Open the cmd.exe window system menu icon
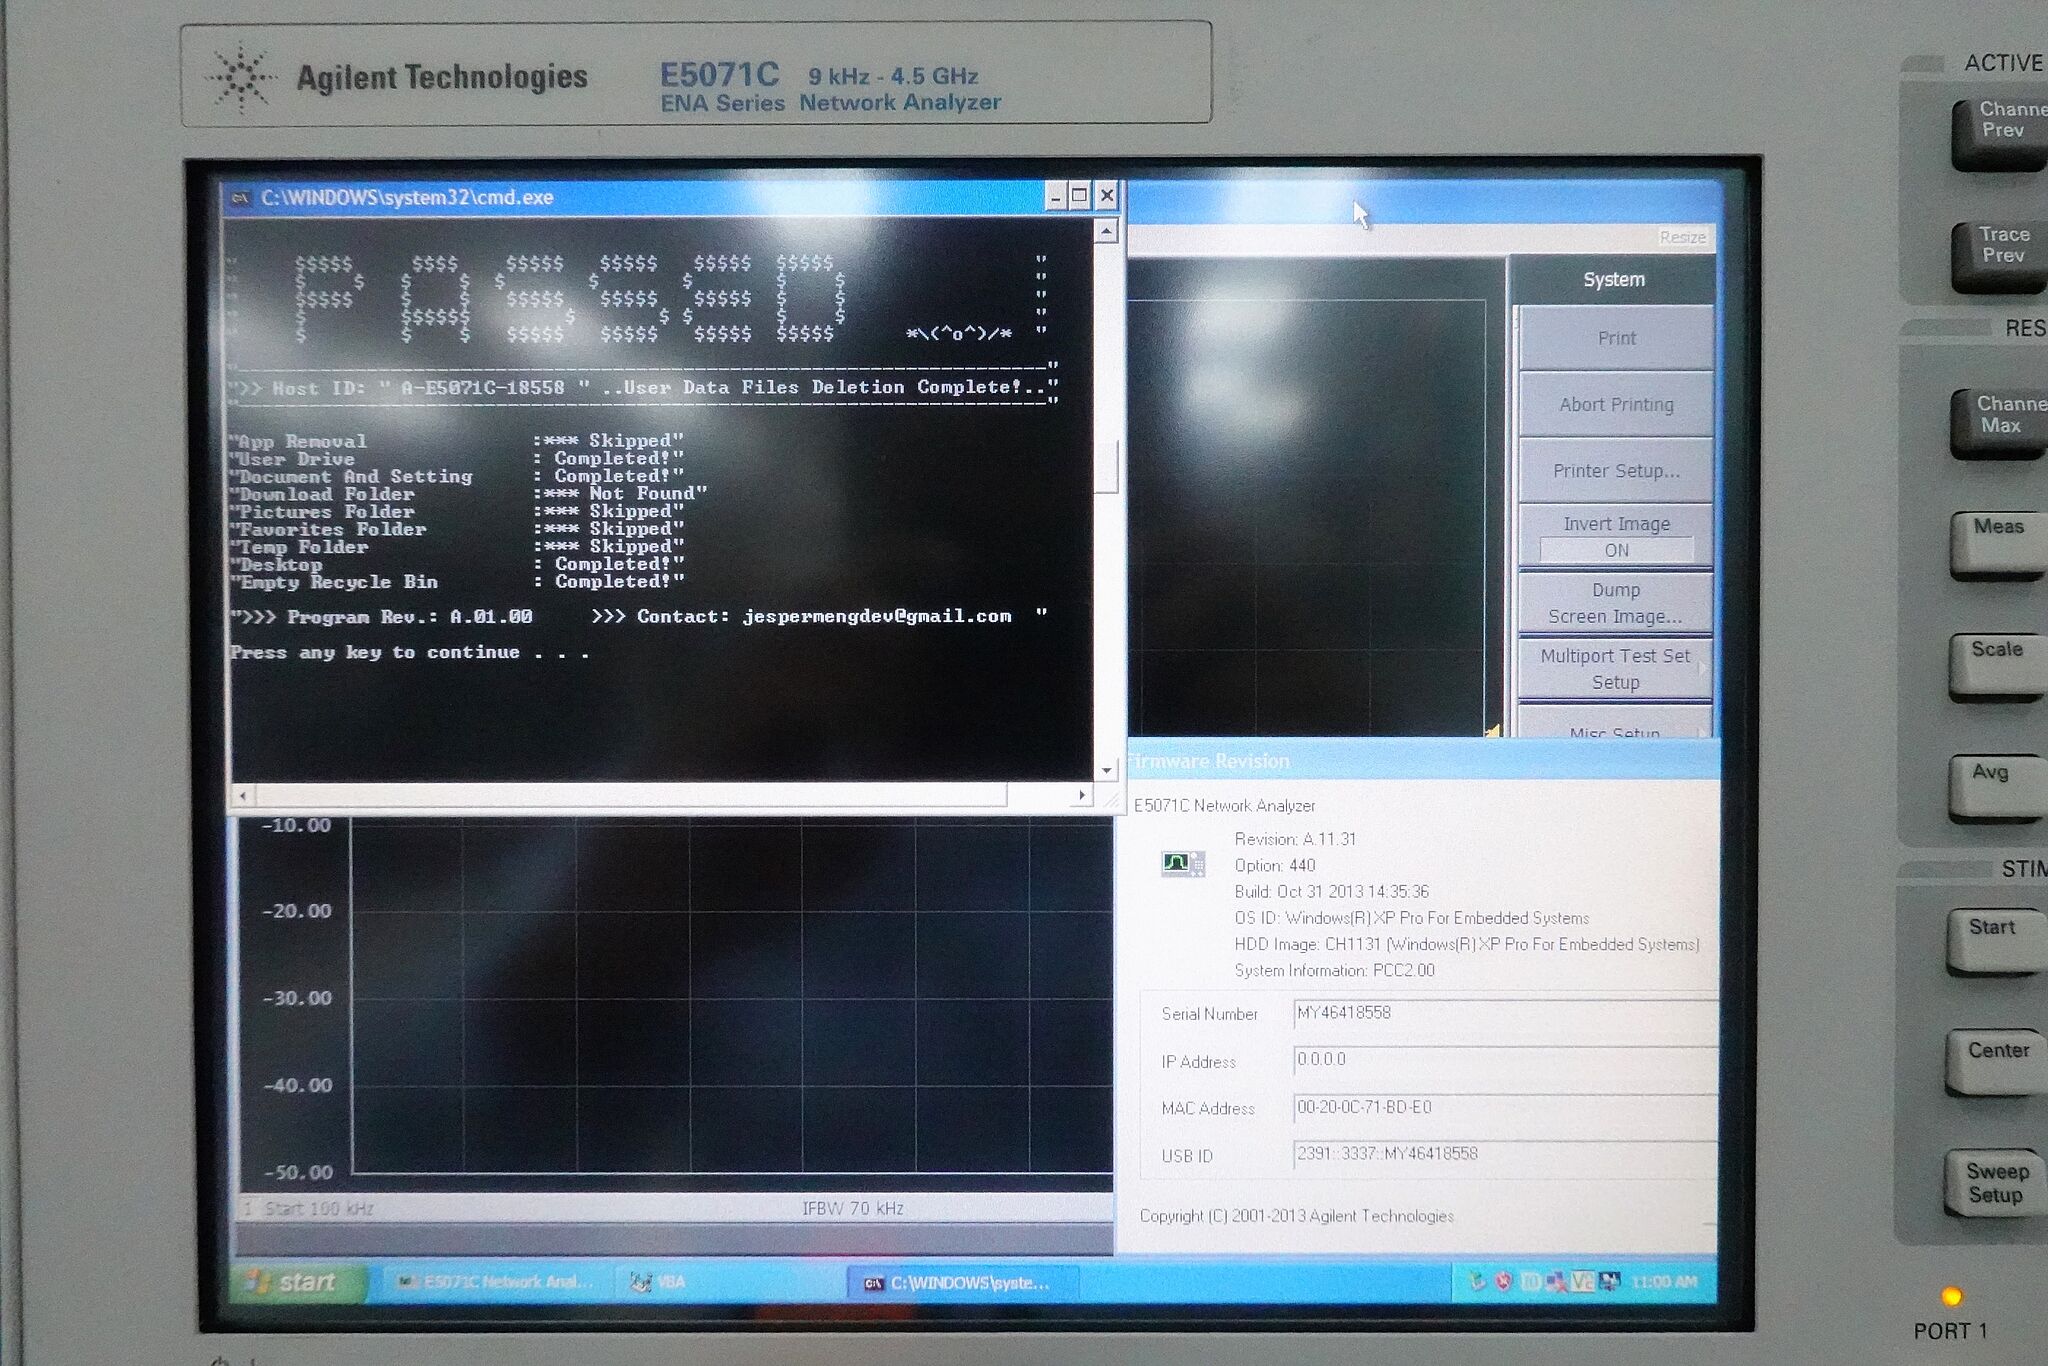This screenshot has height=1366, width=2048. coord(240,198)
